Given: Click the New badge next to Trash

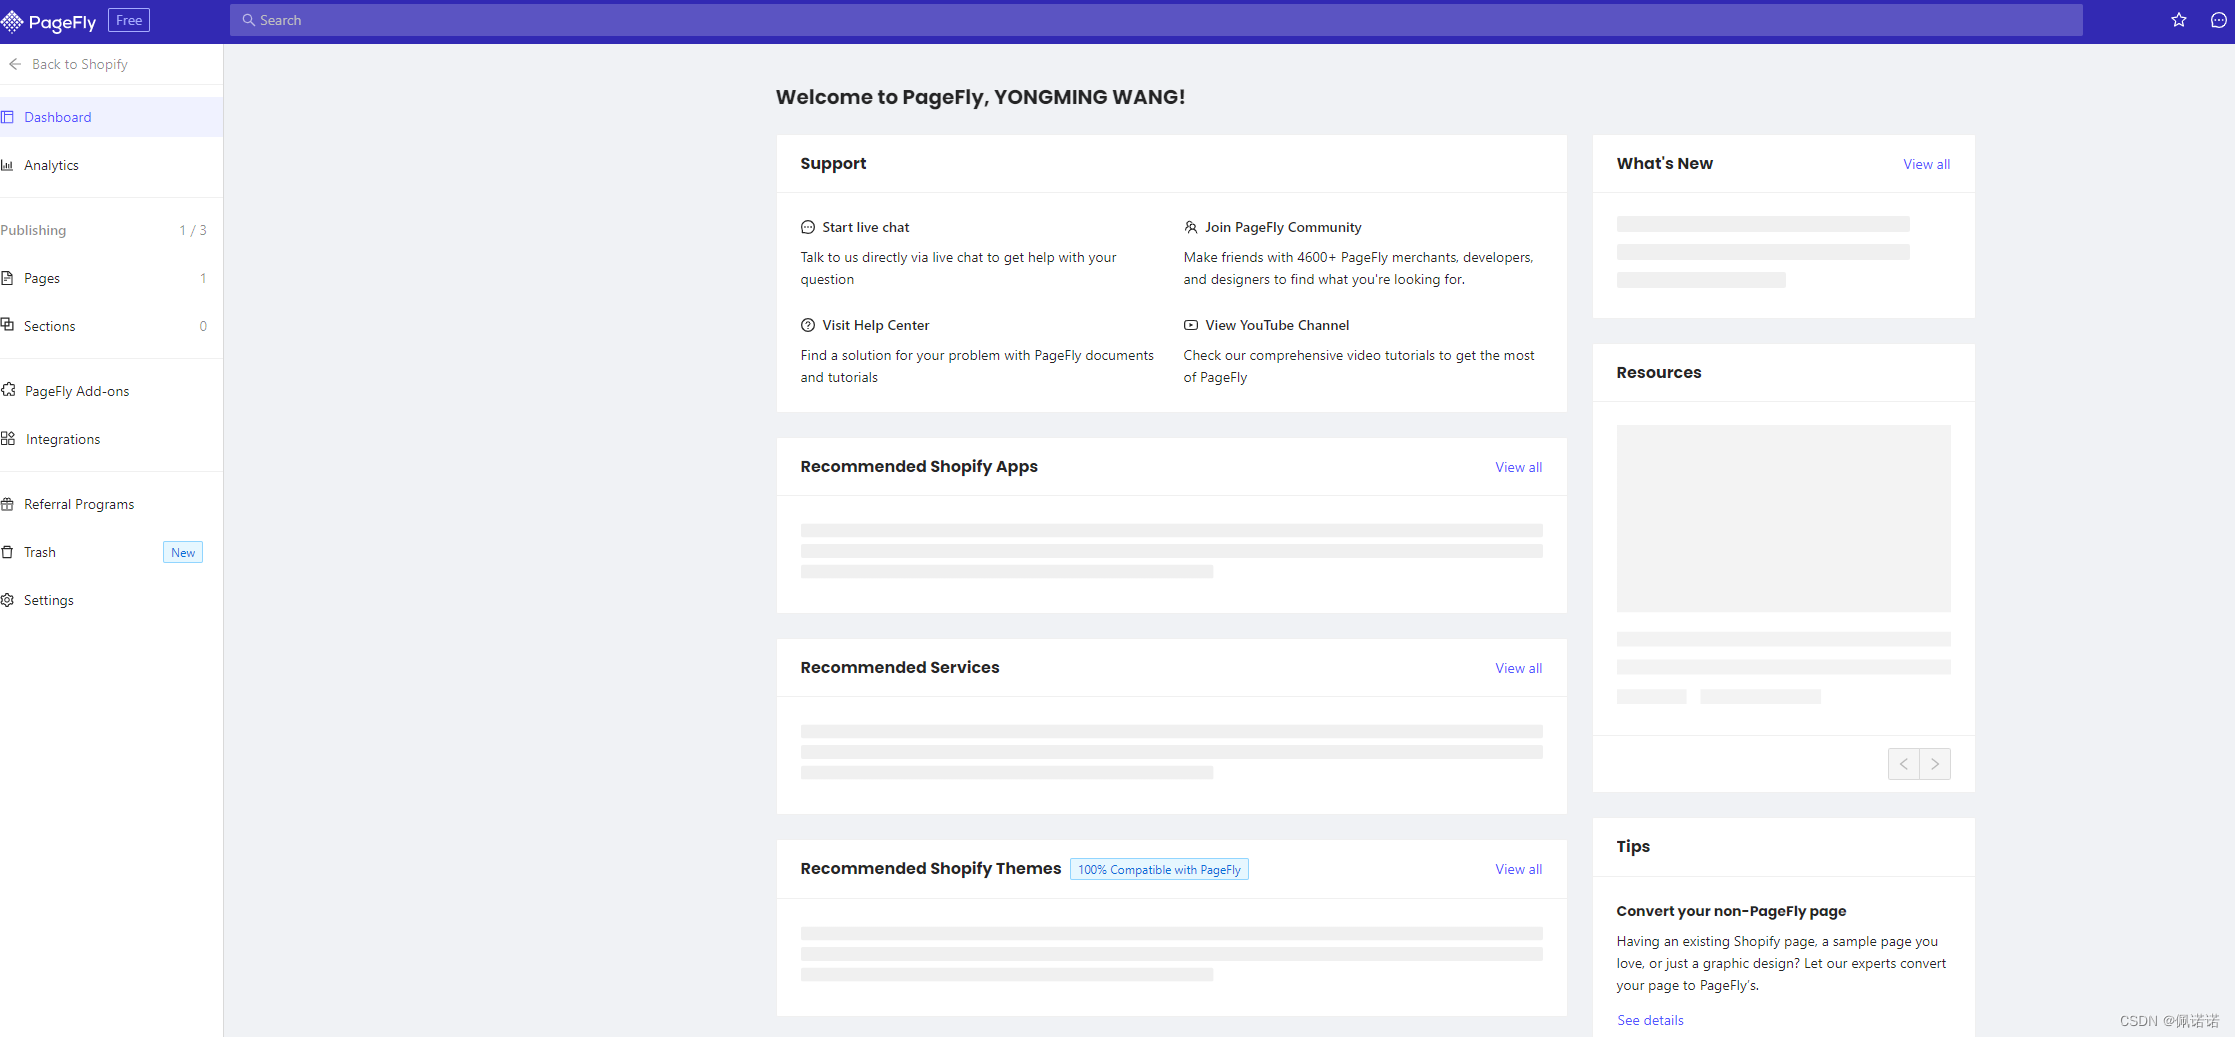Looking at the screenshot, I should [183, 552].
